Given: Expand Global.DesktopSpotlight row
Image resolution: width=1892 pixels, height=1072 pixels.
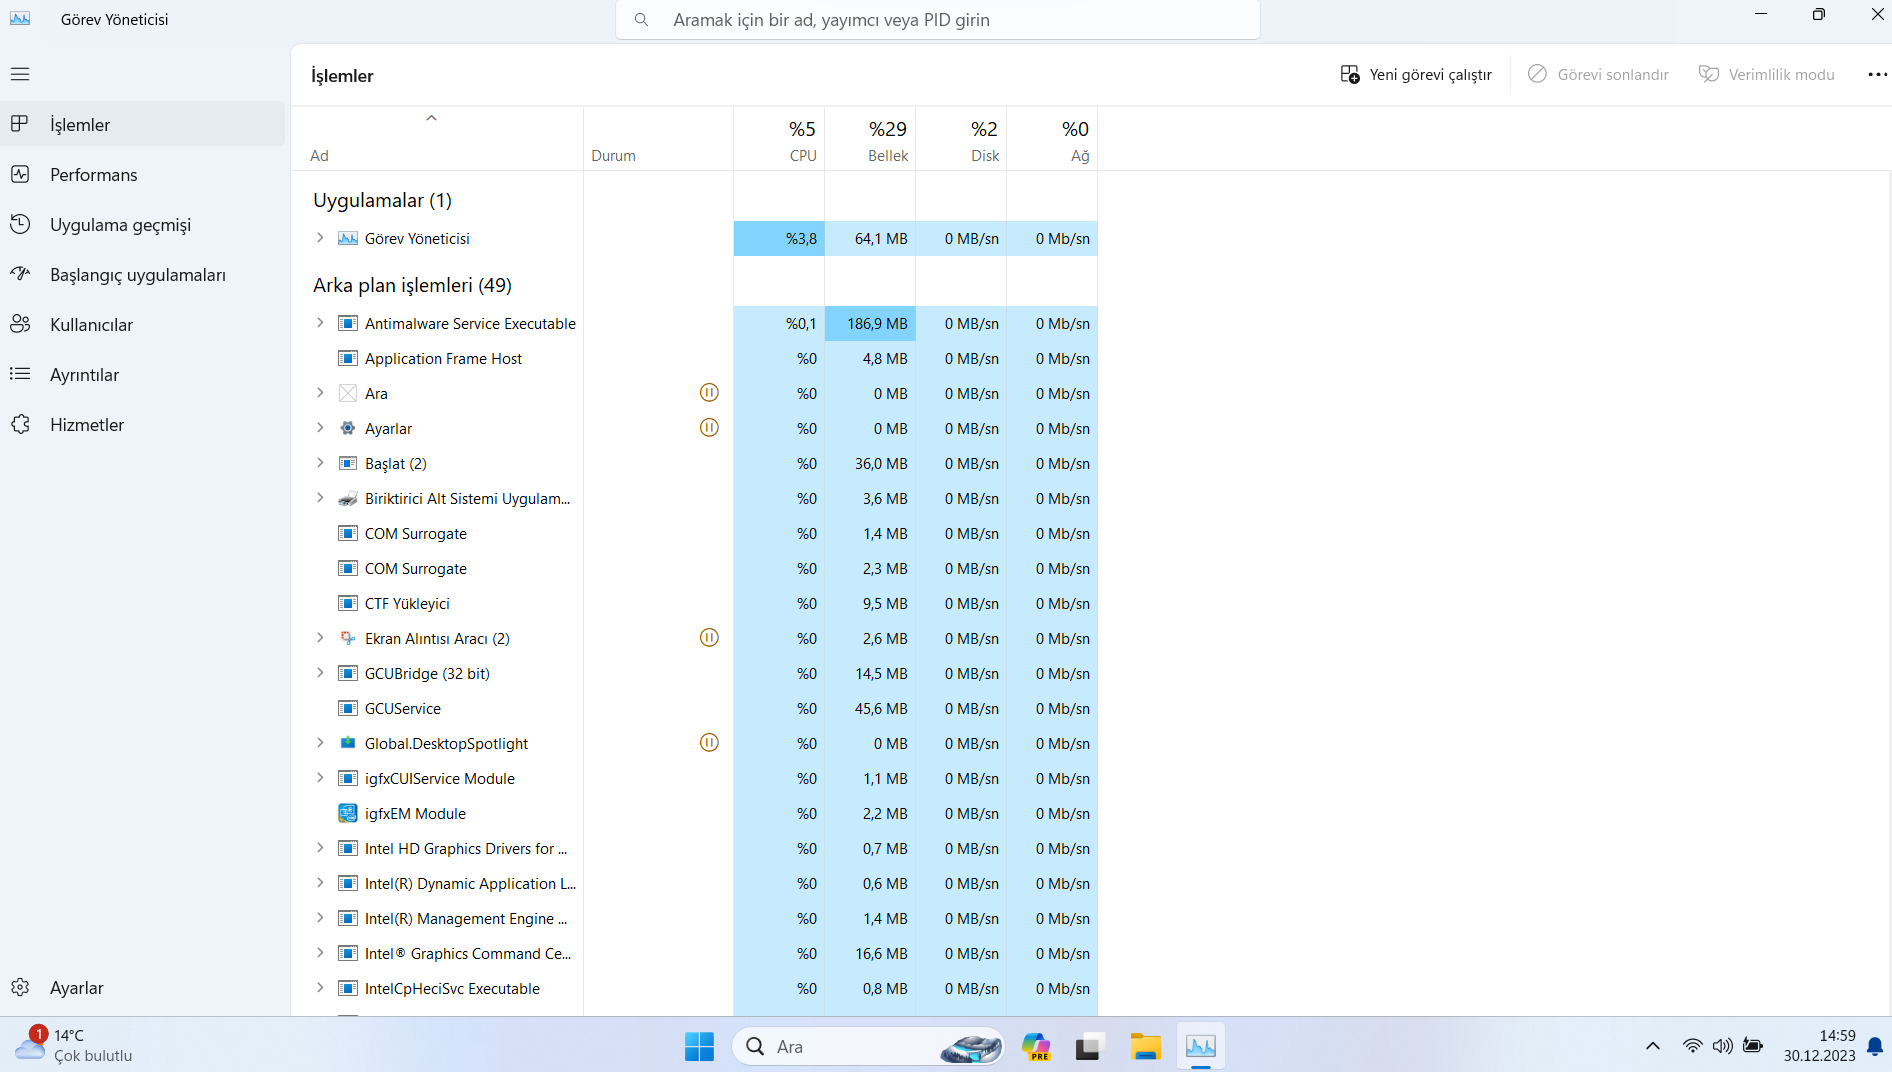Looking at the screenshot, I should coord(320,743).
